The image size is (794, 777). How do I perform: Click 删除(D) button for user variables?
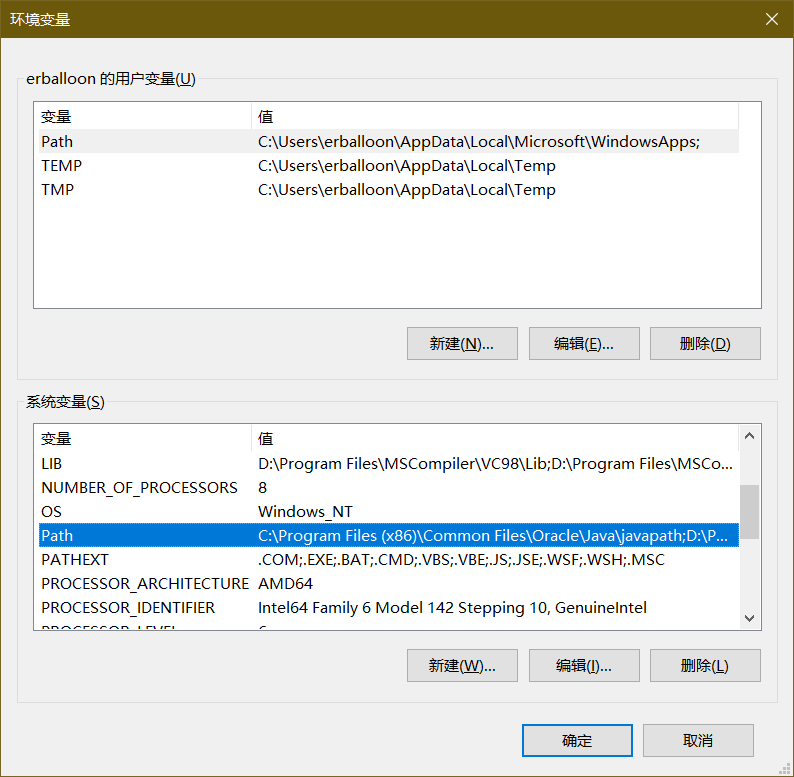point(705,343)
